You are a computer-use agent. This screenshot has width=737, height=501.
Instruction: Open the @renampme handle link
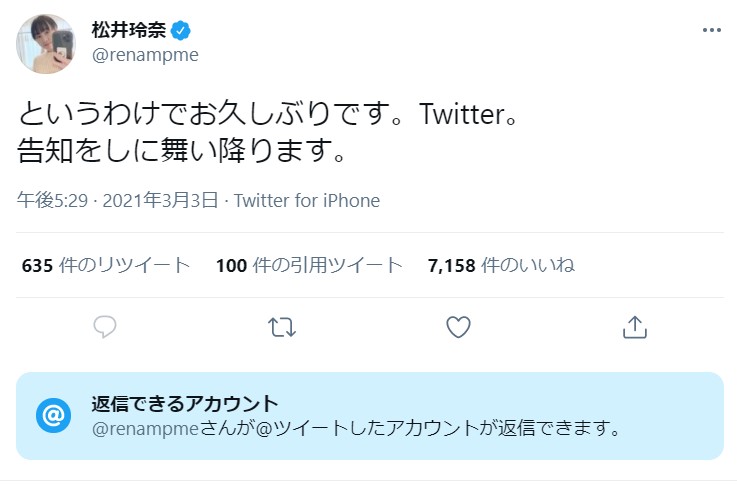pos(145,55)
